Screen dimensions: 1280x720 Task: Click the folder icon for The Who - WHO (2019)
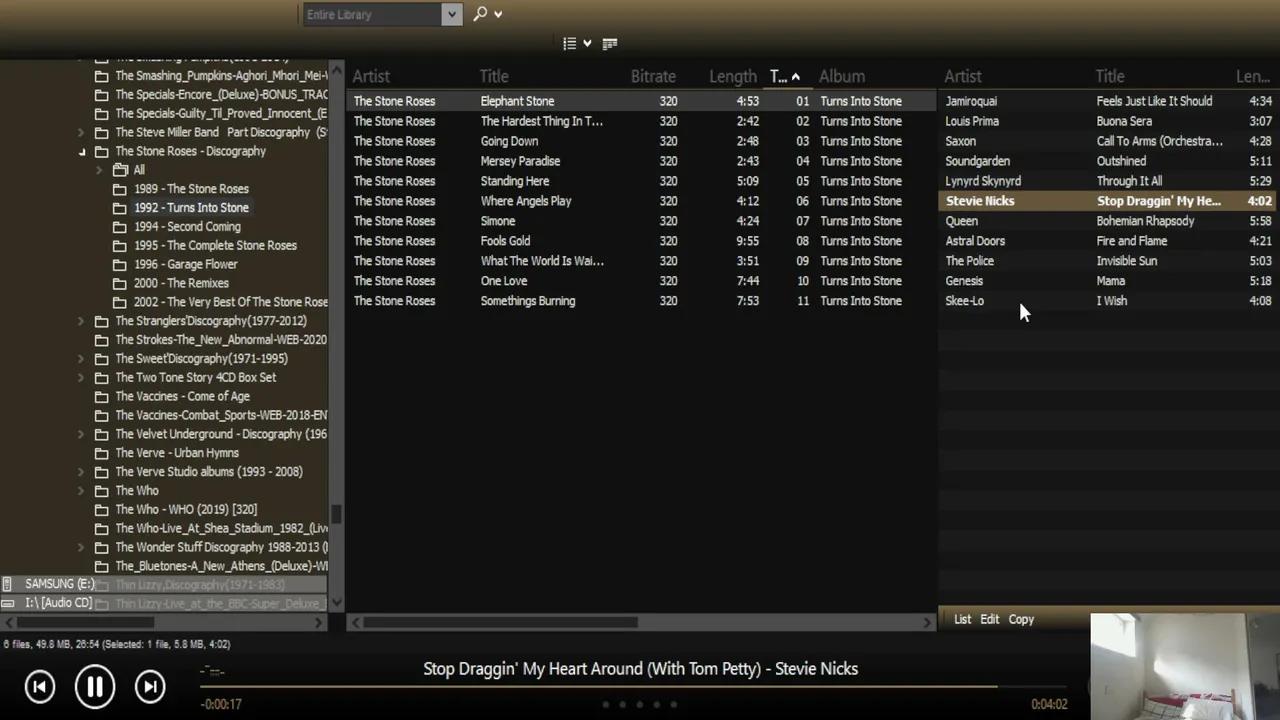click(101, 510)
